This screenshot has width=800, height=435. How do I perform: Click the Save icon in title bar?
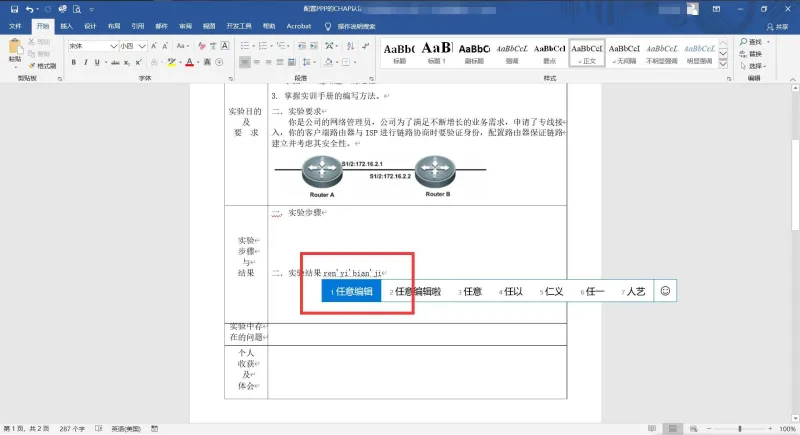(14, 9)
